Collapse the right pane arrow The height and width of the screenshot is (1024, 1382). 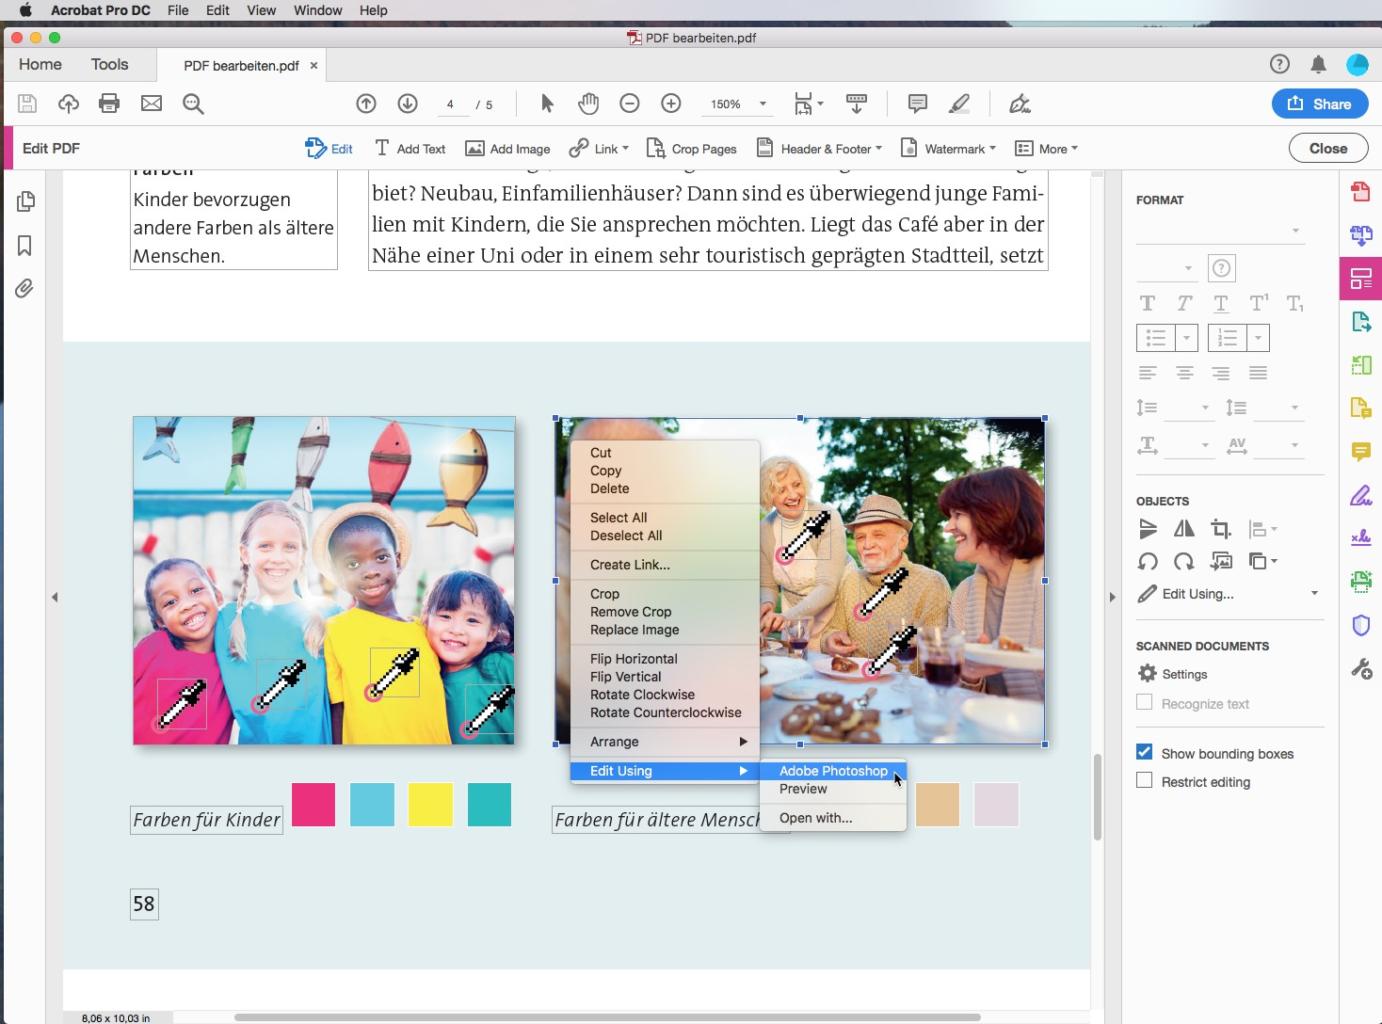click(x=1112, y=597)
